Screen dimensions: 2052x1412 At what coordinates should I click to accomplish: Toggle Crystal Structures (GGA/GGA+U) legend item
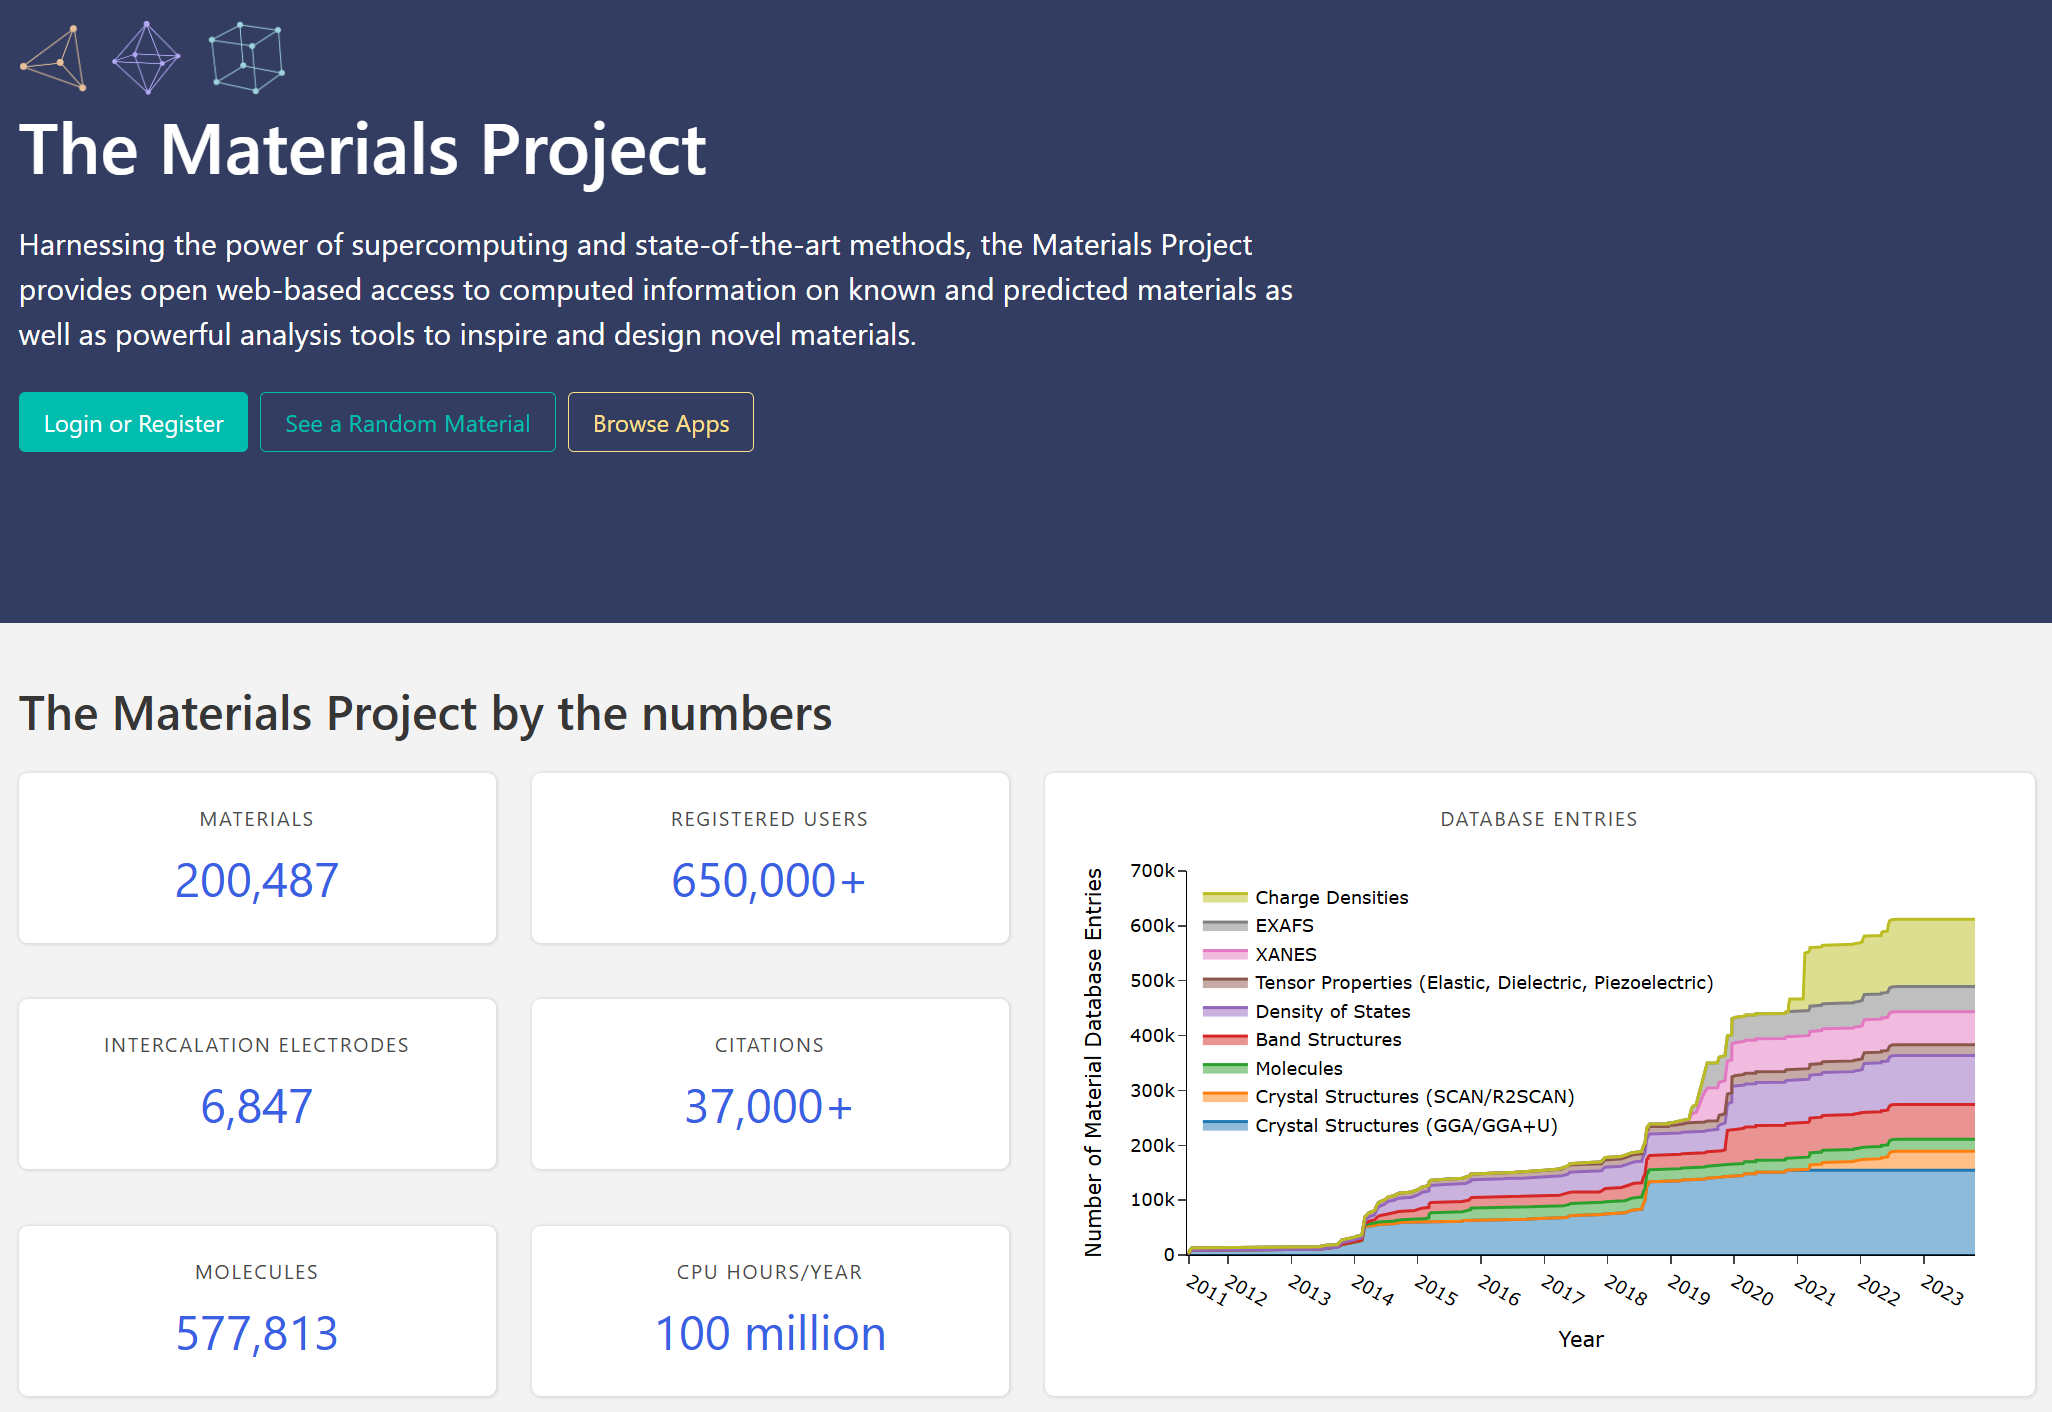point(1405,1126)
